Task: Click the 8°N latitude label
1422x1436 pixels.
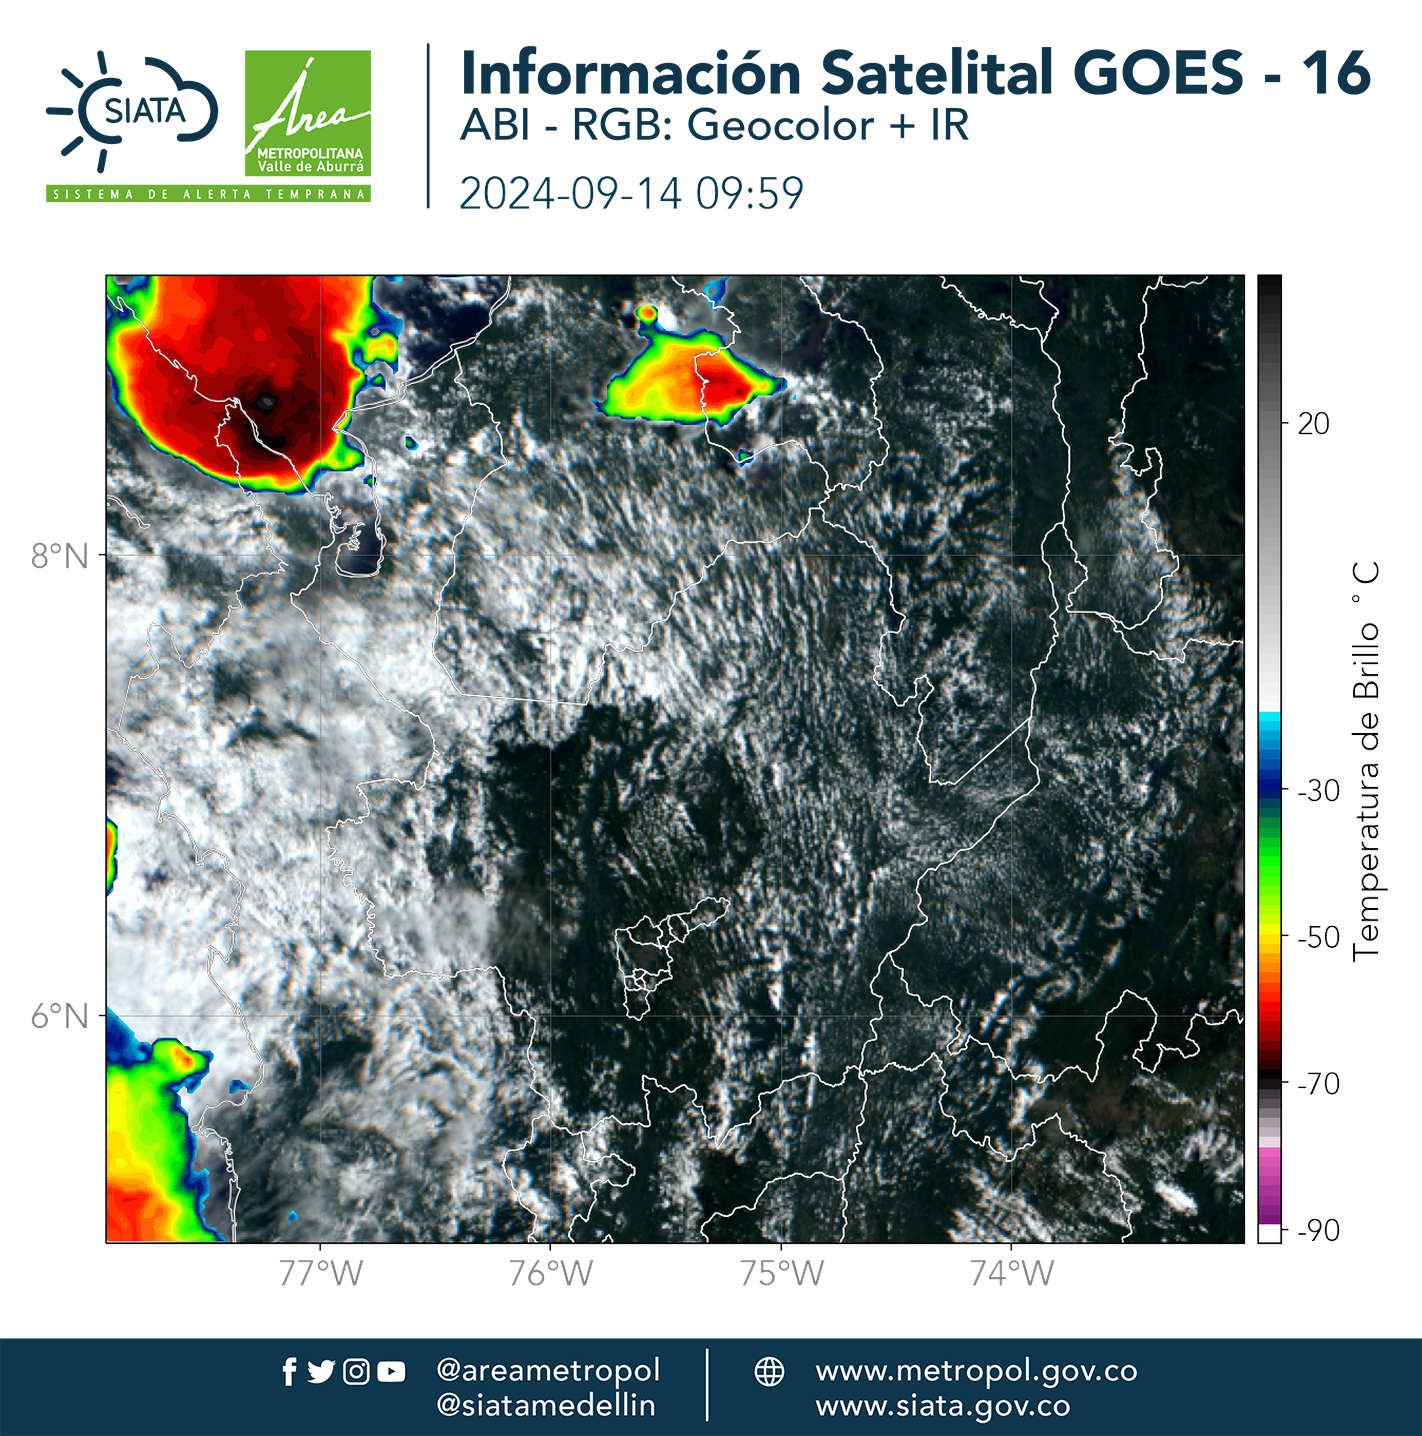Action: 60,555
